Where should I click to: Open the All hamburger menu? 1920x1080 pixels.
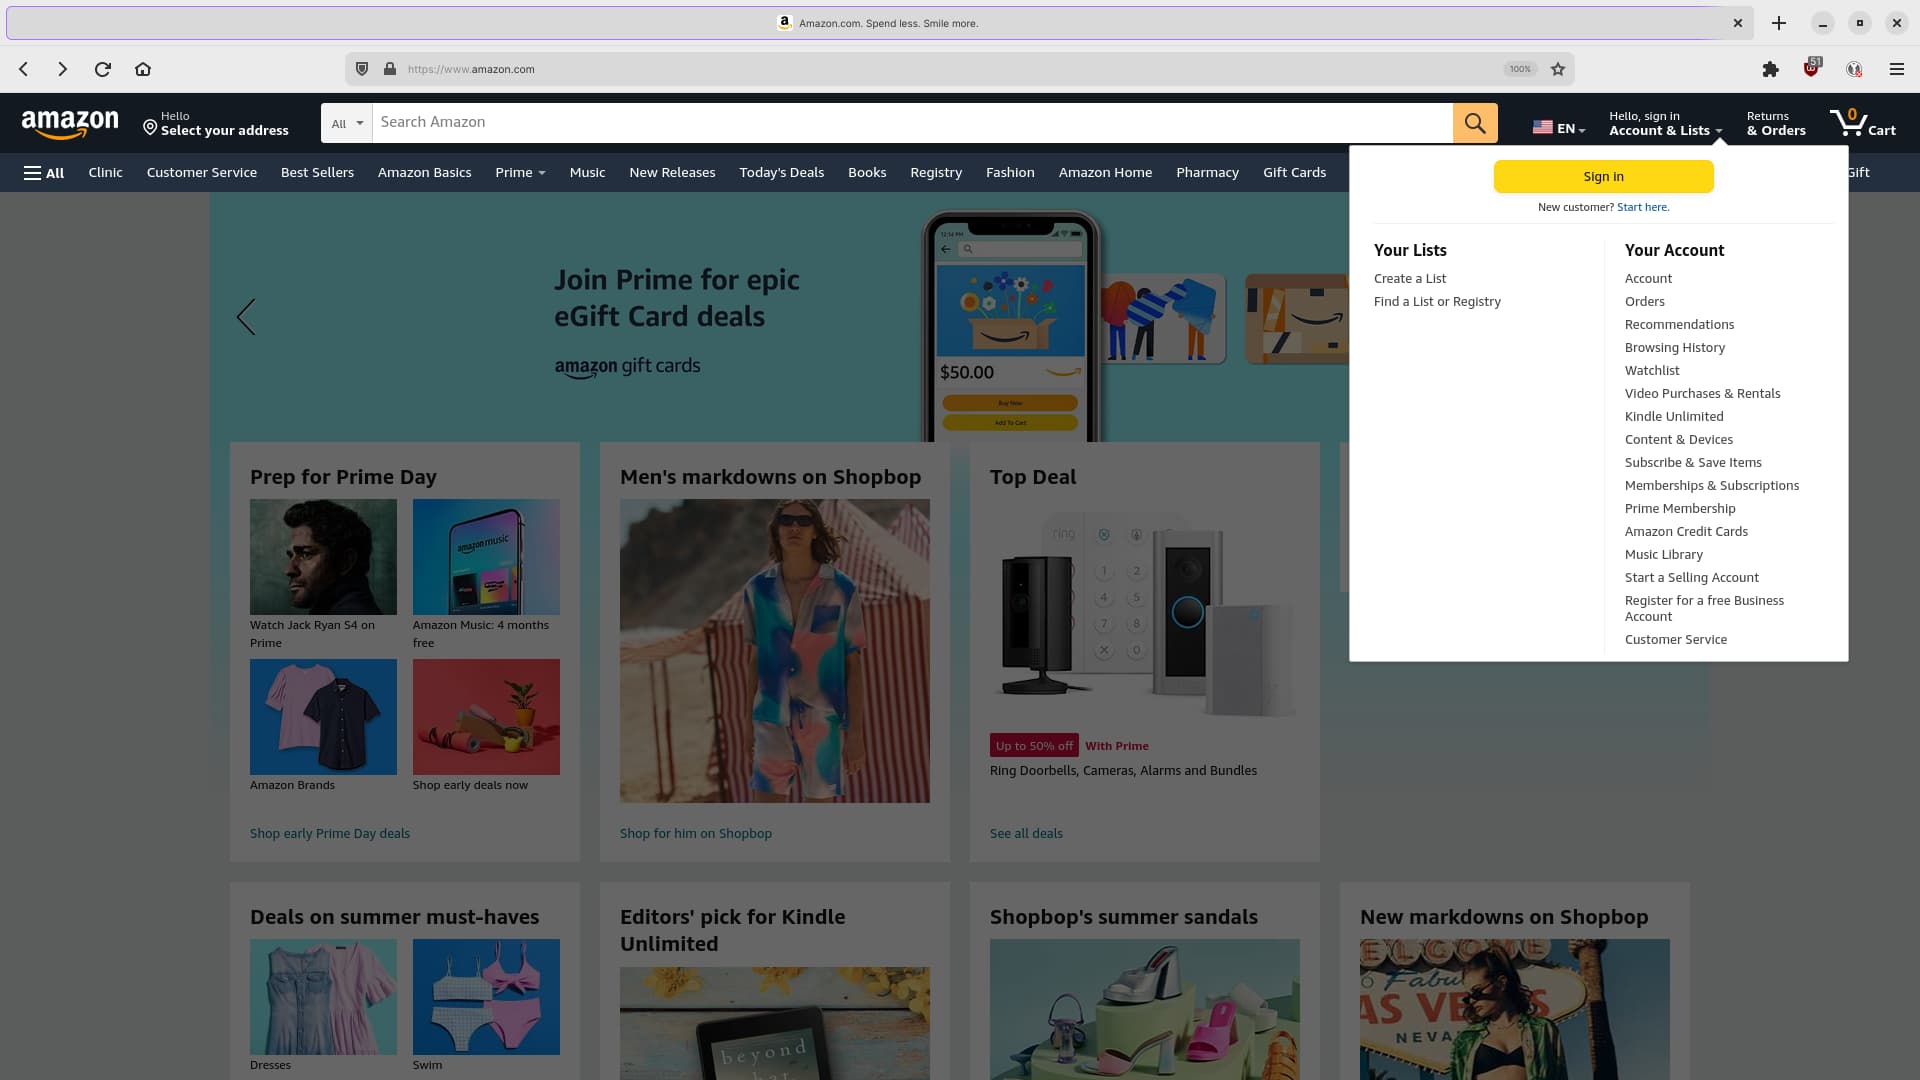click(44, 173)
